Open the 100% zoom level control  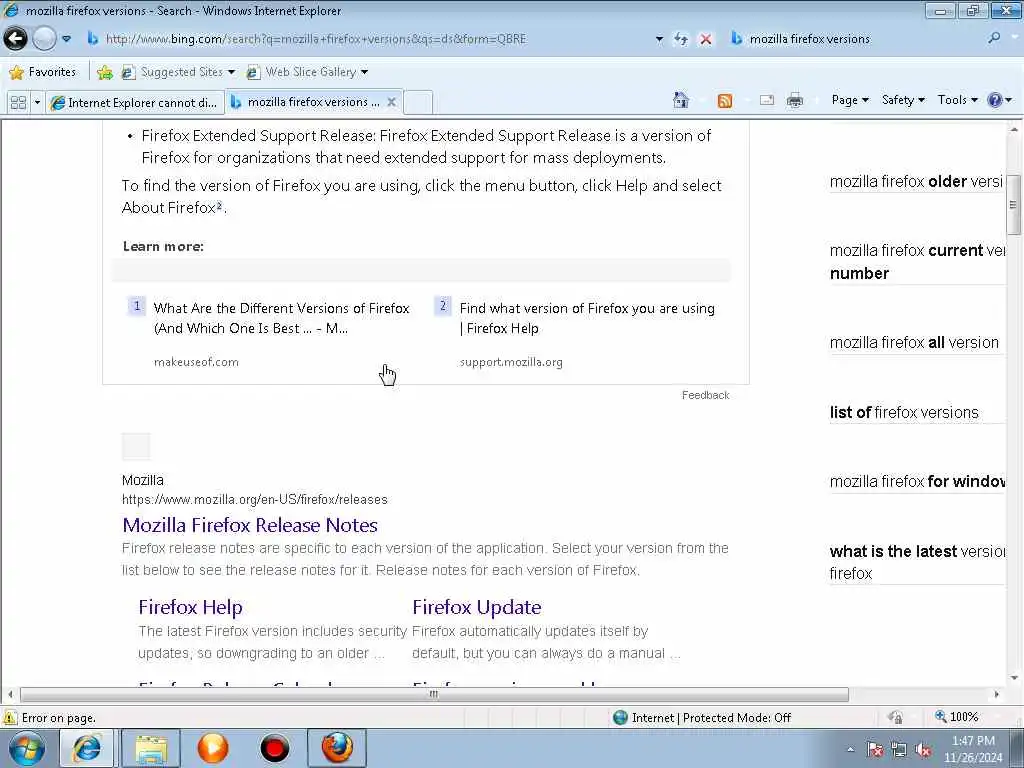[956, 717]
